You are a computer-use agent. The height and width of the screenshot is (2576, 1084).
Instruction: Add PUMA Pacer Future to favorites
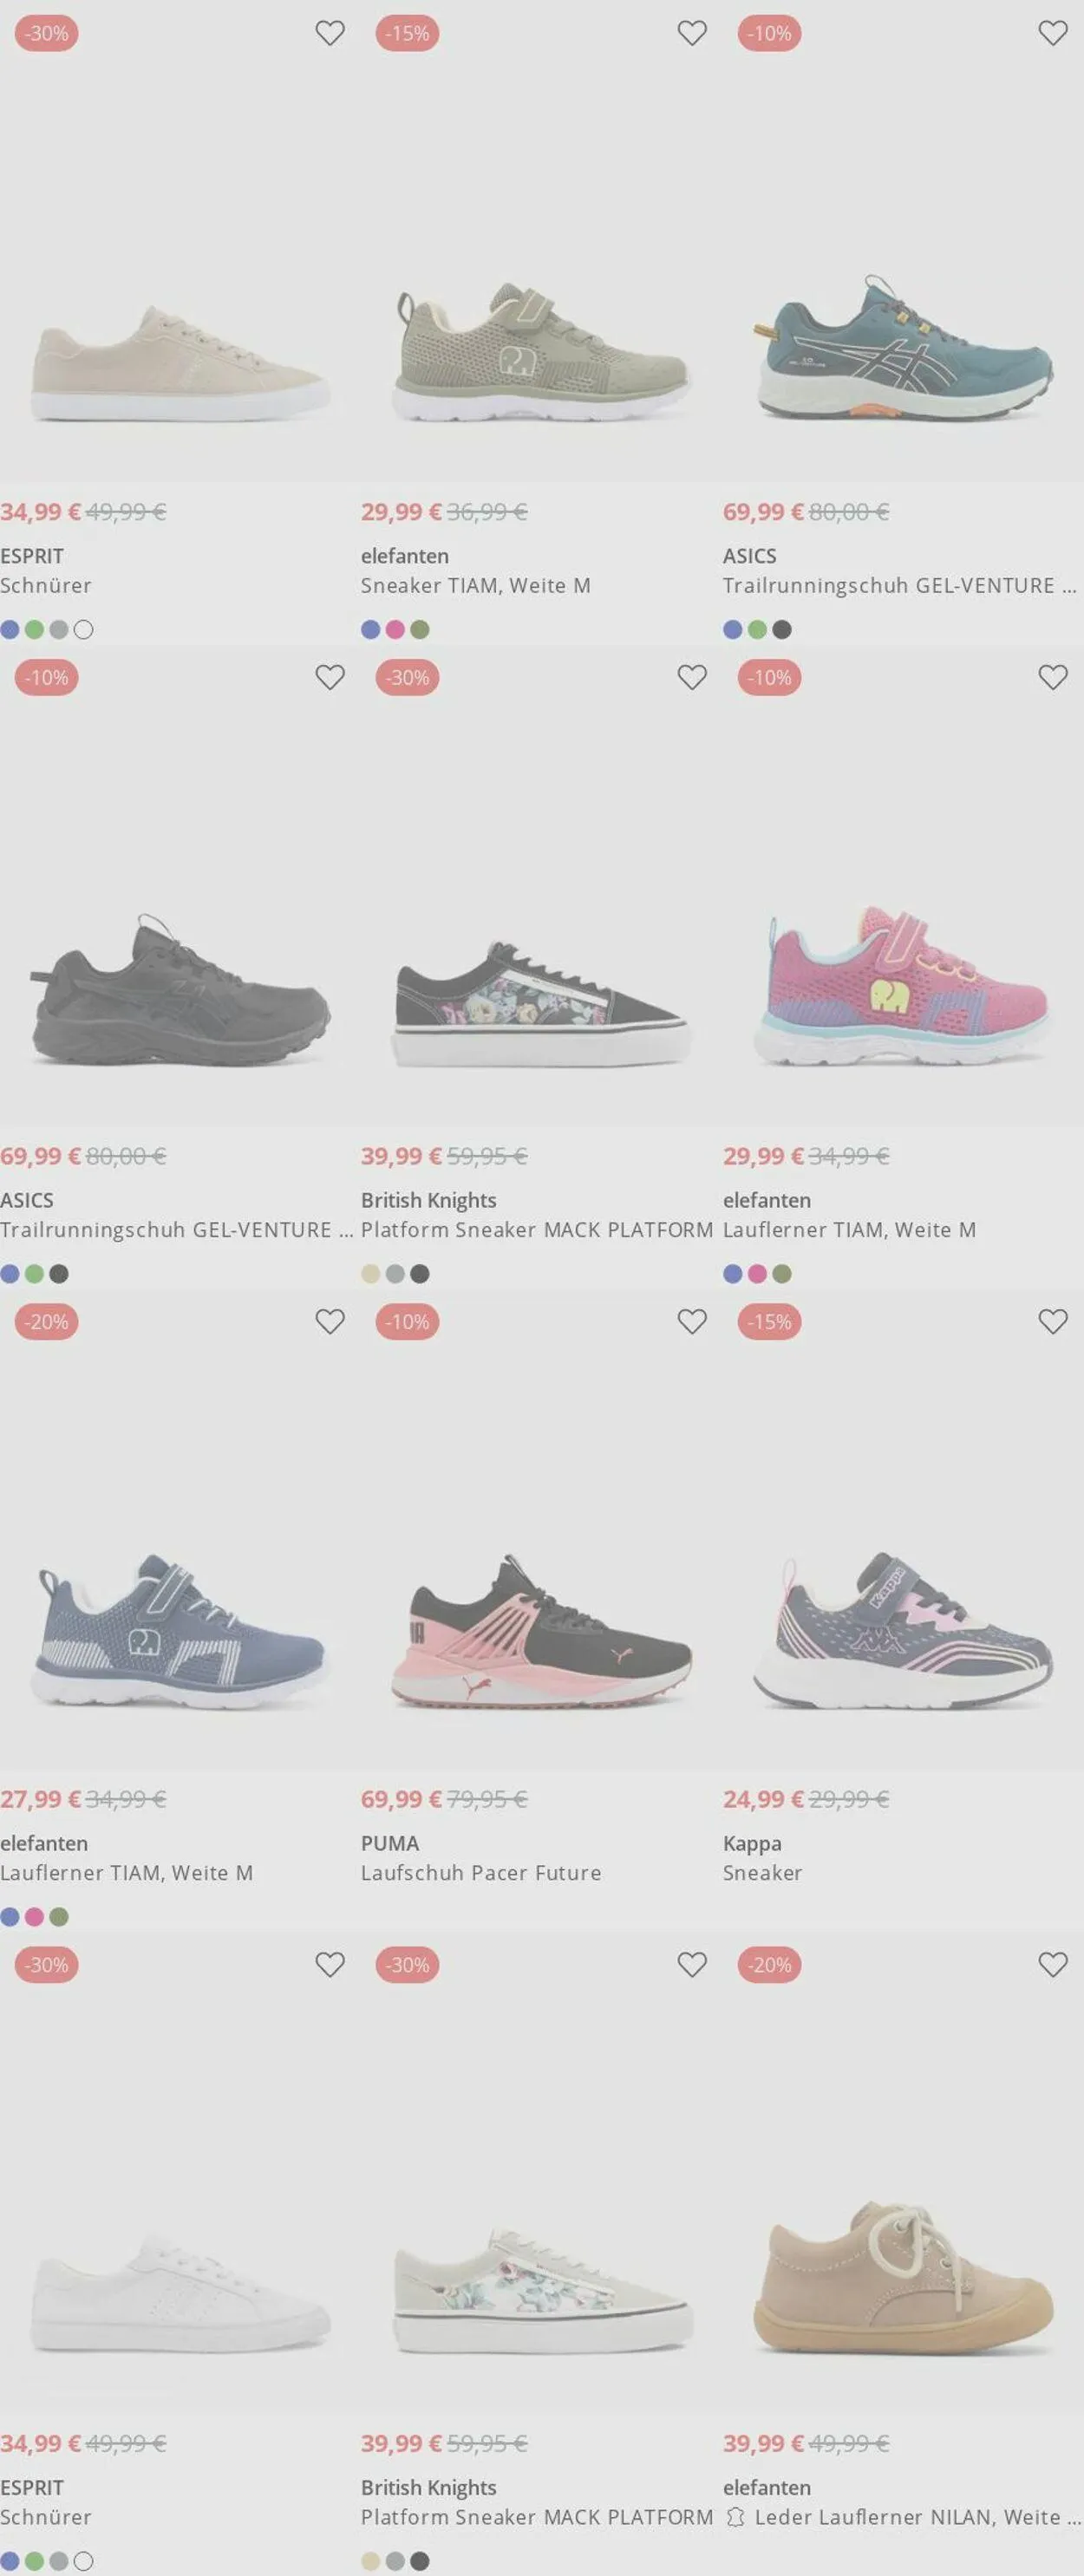[692, 1321]
